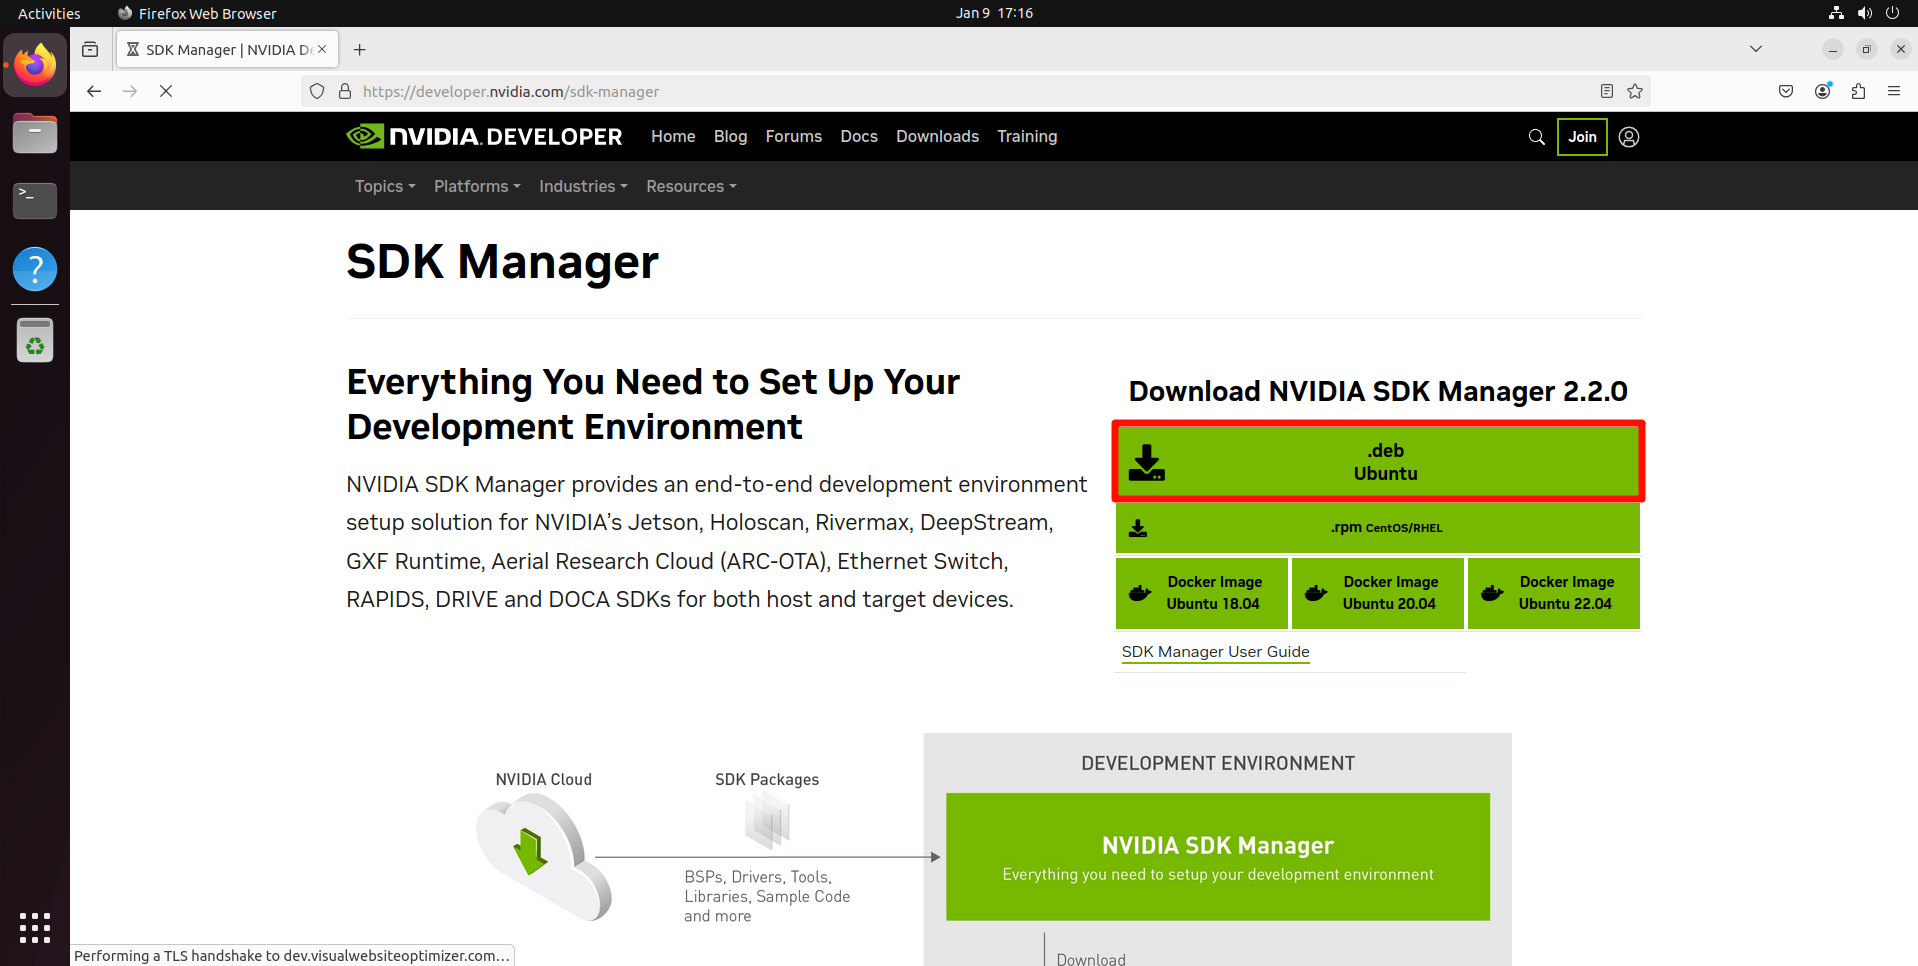Open the Blog nav item

(x=730, y=136)
